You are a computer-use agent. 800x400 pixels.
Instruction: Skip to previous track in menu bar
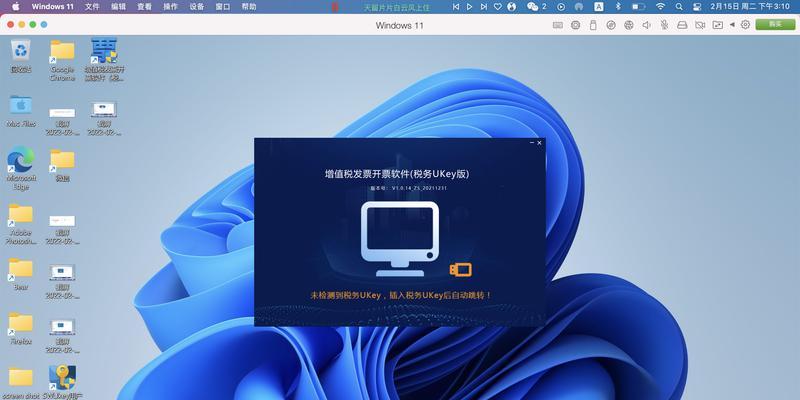456,7
